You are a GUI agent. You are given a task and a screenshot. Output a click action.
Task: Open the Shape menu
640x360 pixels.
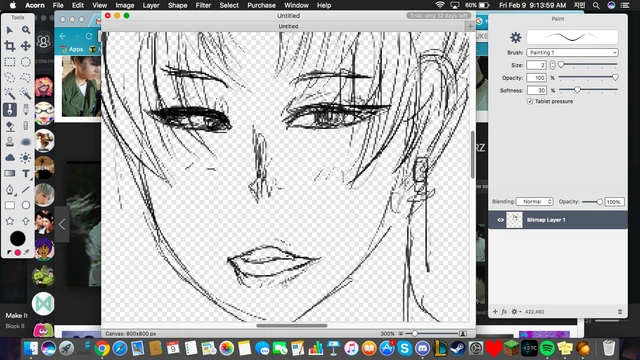[x=178, y=5]
